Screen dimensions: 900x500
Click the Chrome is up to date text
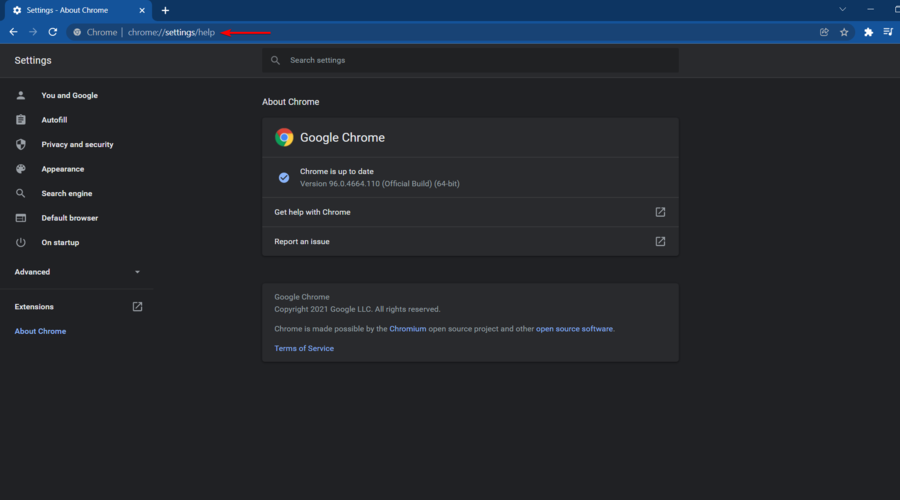(336, 172)
